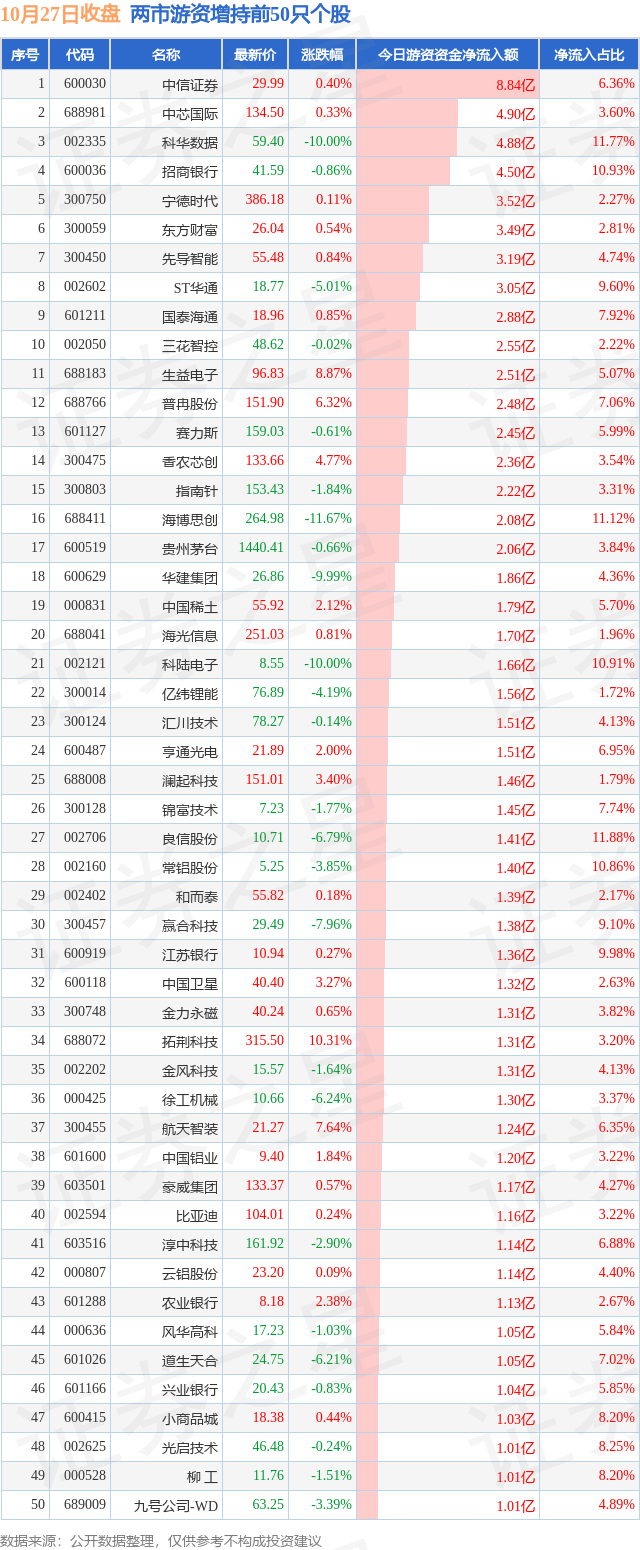The height and width of the screenshot is (1550, 640).
Task: Click stock name ST华通
Action: click(196, 287)
